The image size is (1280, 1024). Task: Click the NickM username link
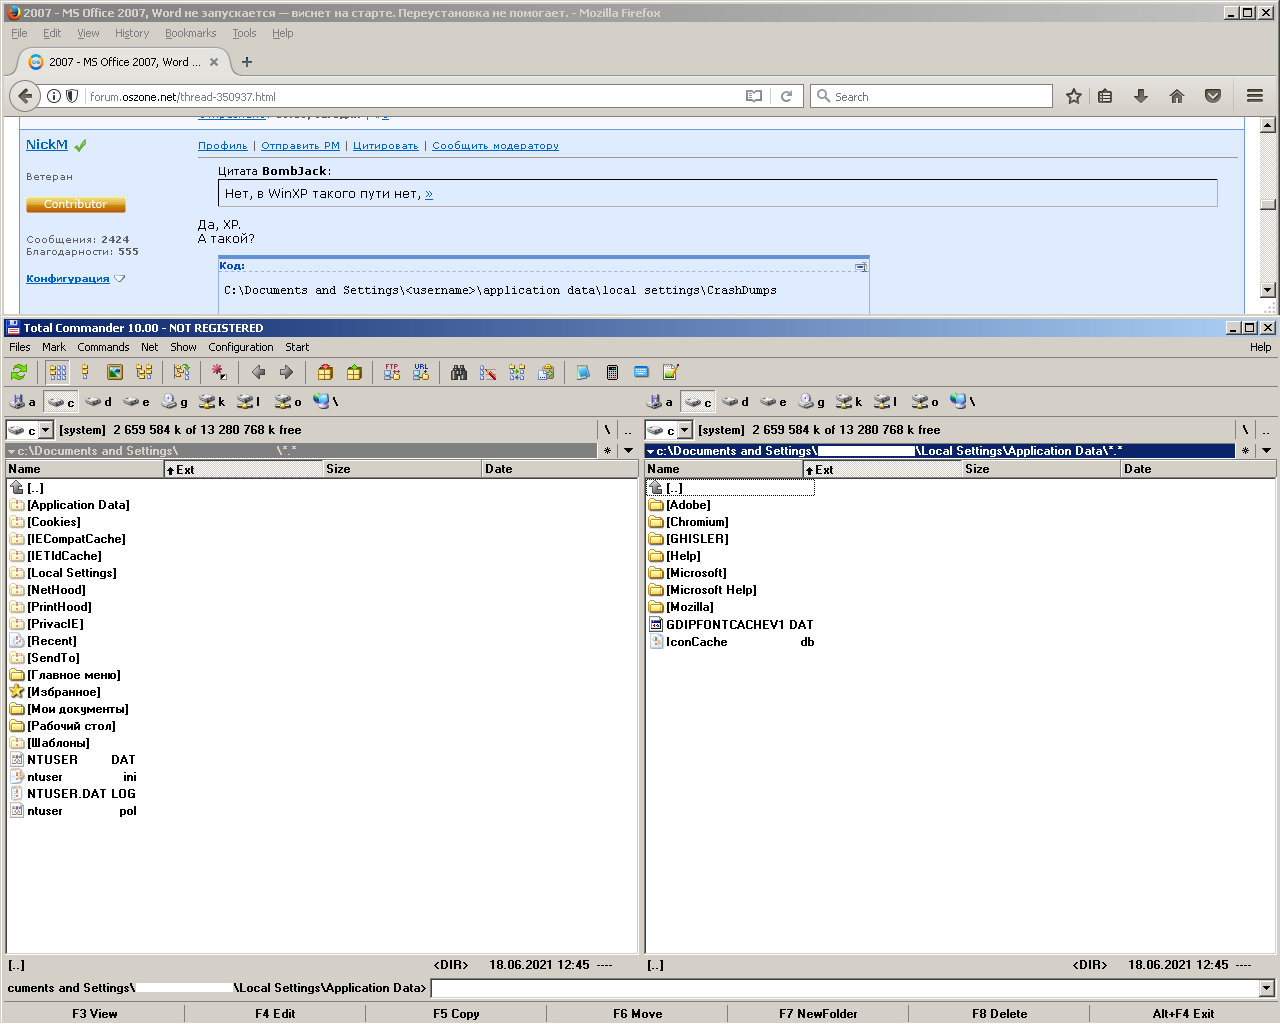(47, 145)
